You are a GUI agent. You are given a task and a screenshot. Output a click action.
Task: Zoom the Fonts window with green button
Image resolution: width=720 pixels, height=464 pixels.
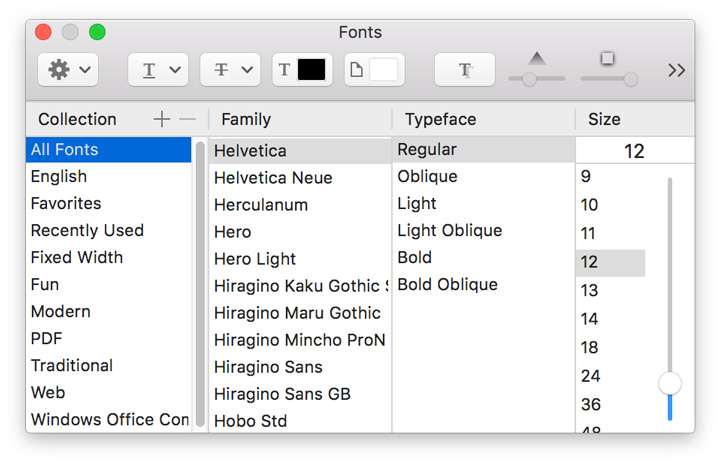pyautogui.click(x=97, y=32)
